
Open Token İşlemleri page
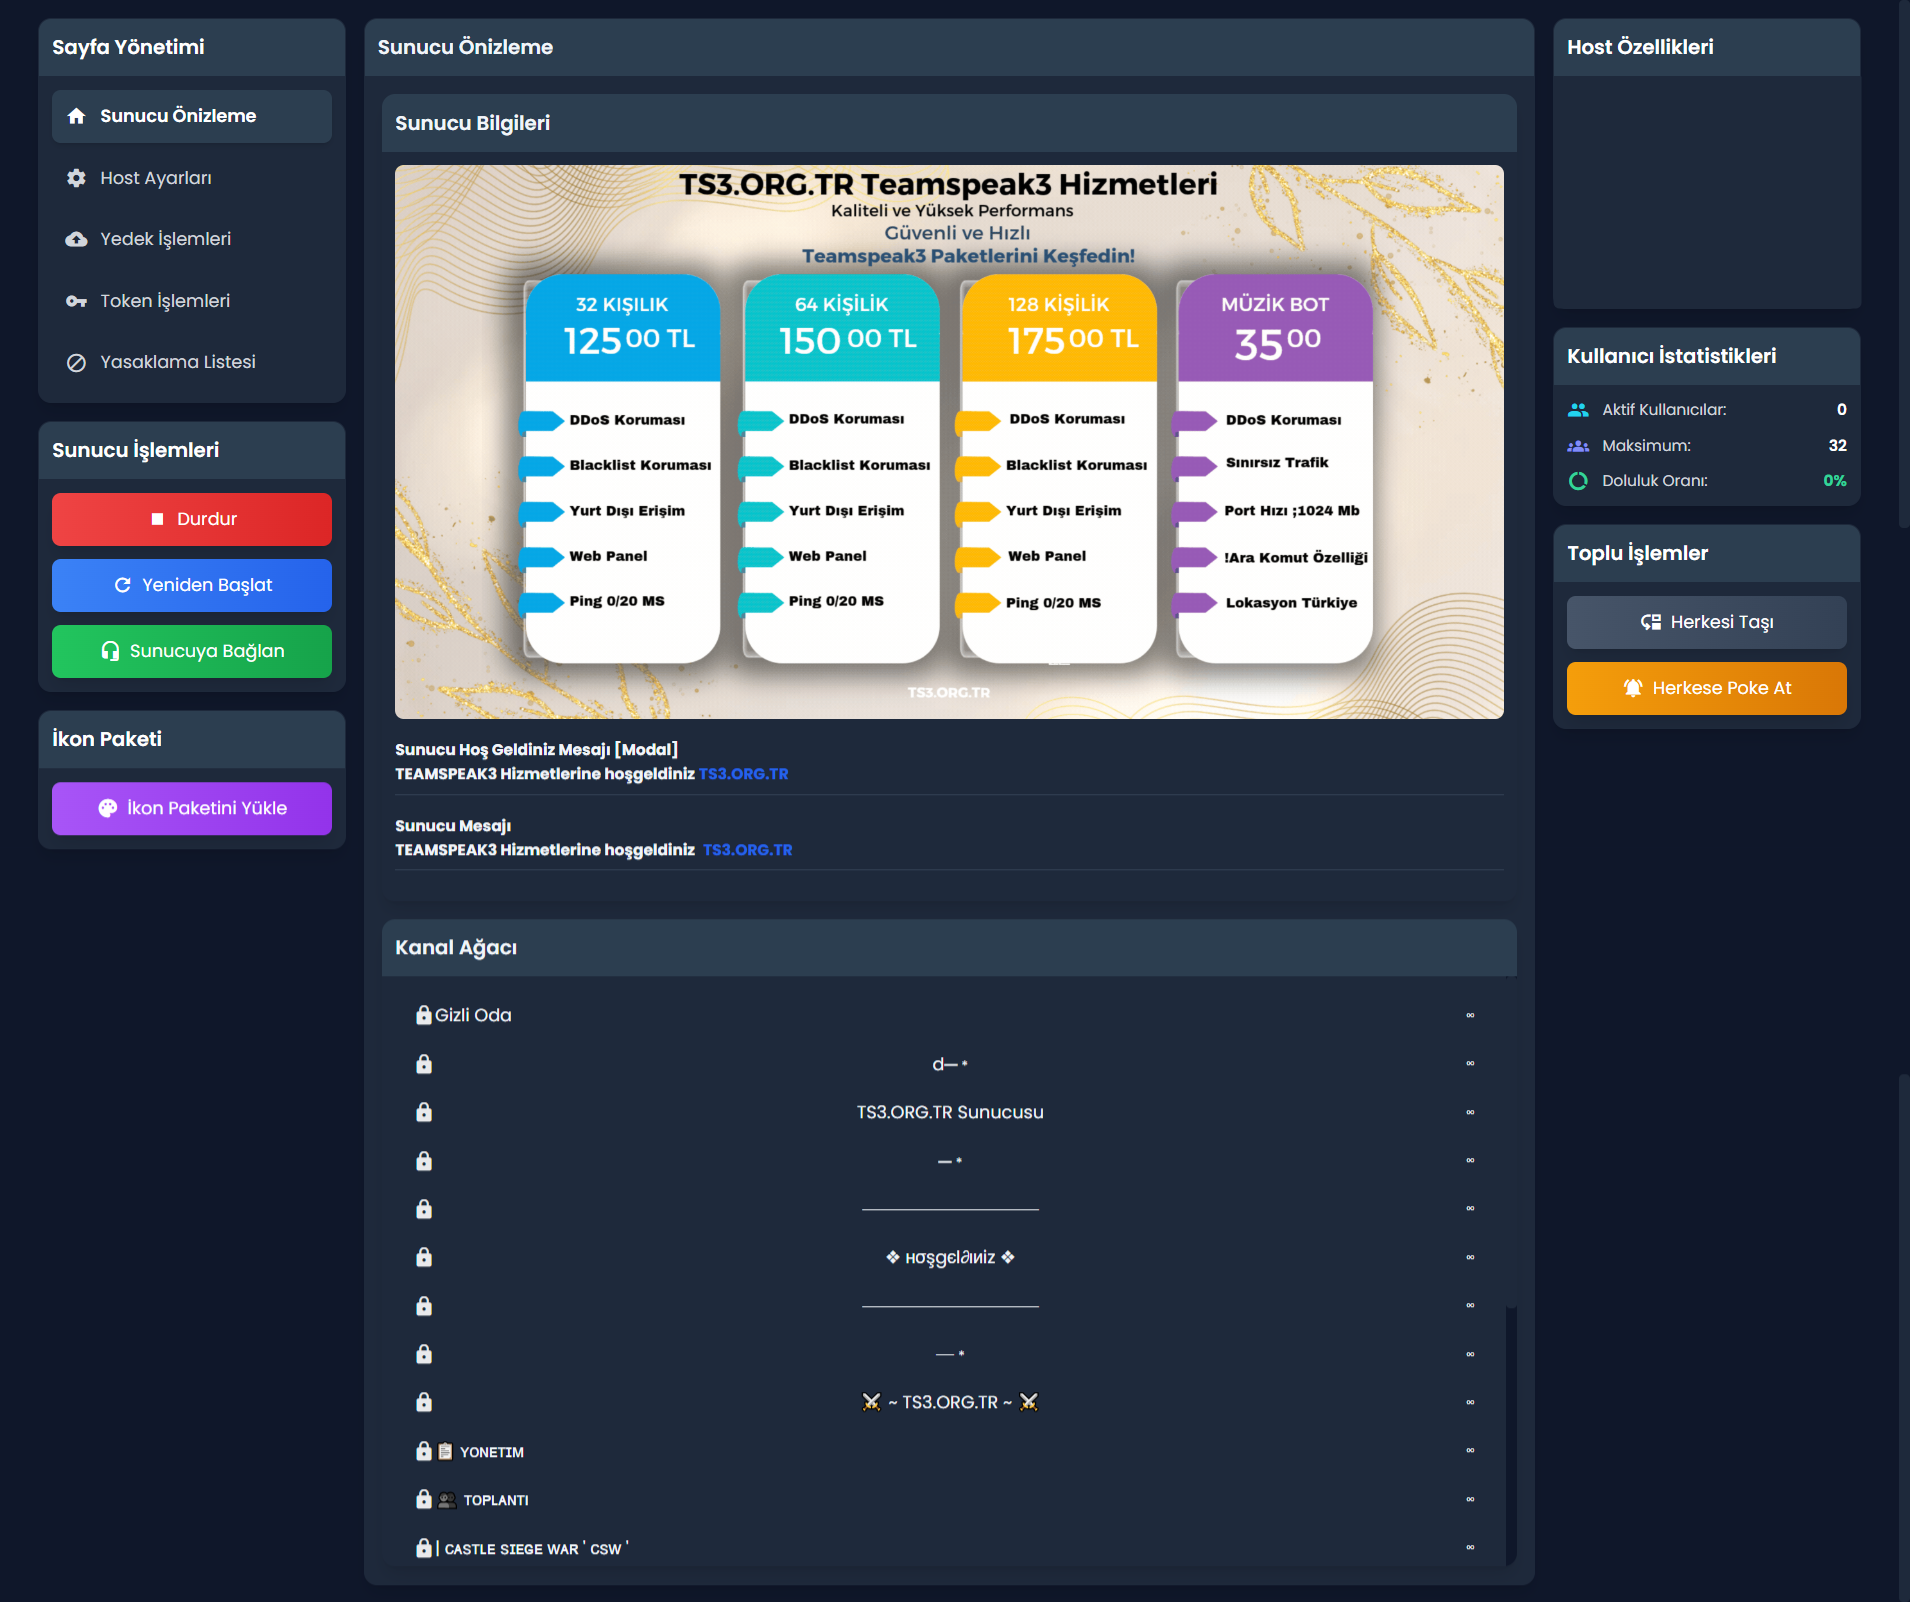click(x=191, y=301)
